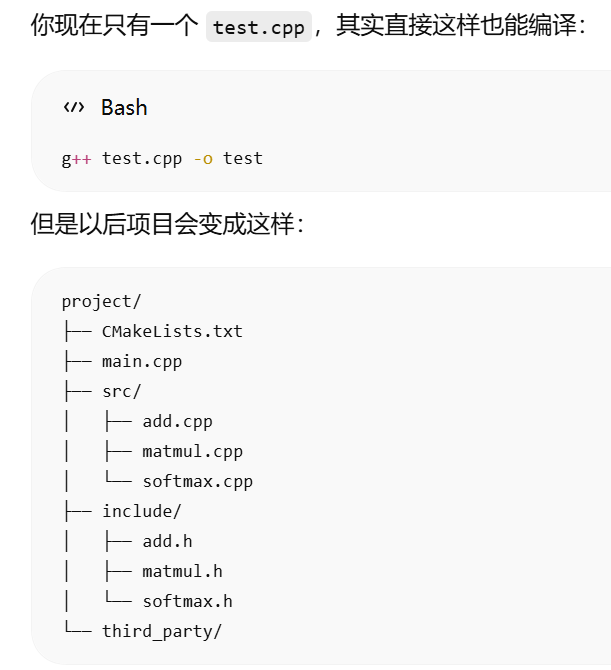Click the code icon beside Bash

[x=74, y=107]
